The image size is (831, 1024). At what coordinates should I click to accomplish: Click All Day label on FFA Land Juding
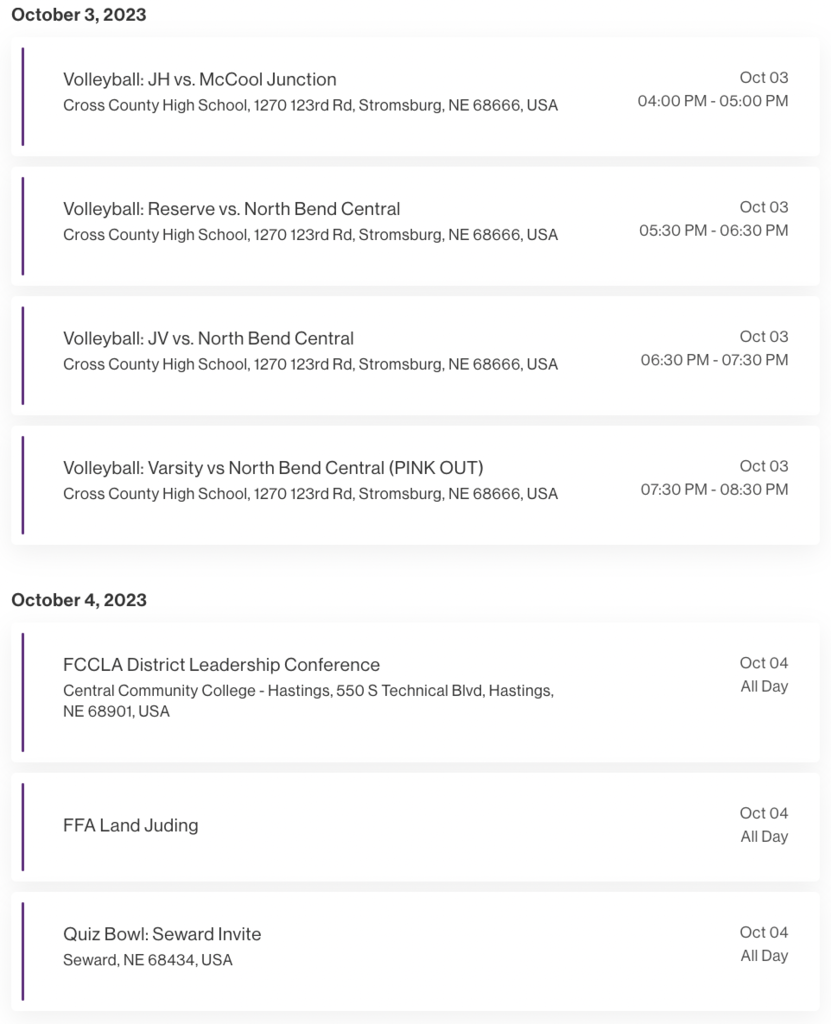point(764,837)
